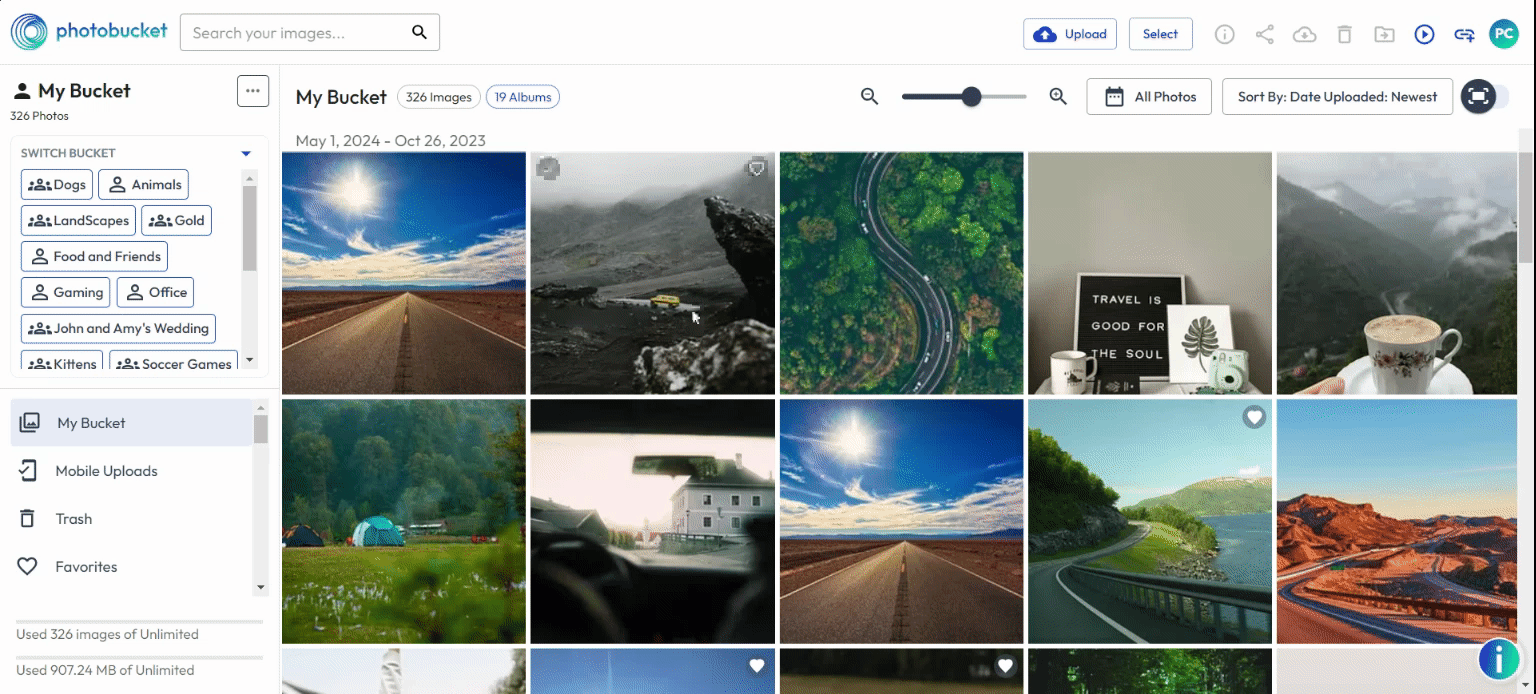
Task: Select the LandScapes bucket
Action: [x=78, y=221]
